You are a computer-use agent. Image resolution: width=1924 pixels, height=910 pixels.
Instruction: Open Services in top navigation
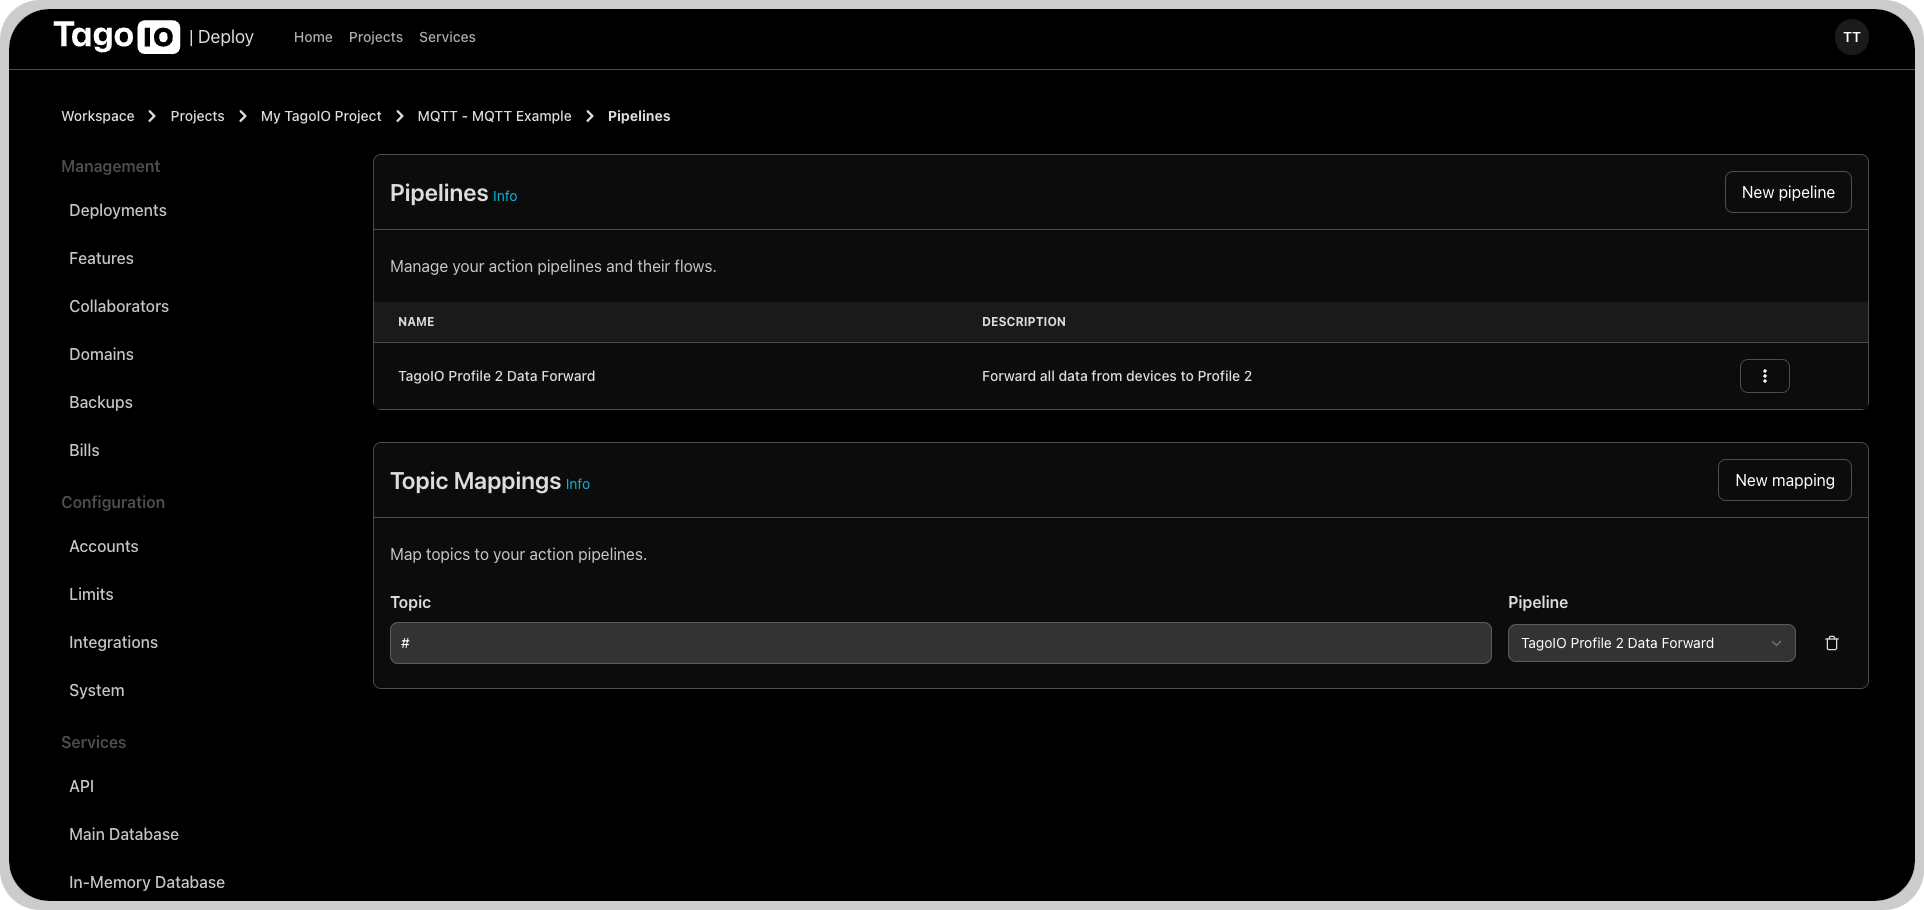point(447,37)
